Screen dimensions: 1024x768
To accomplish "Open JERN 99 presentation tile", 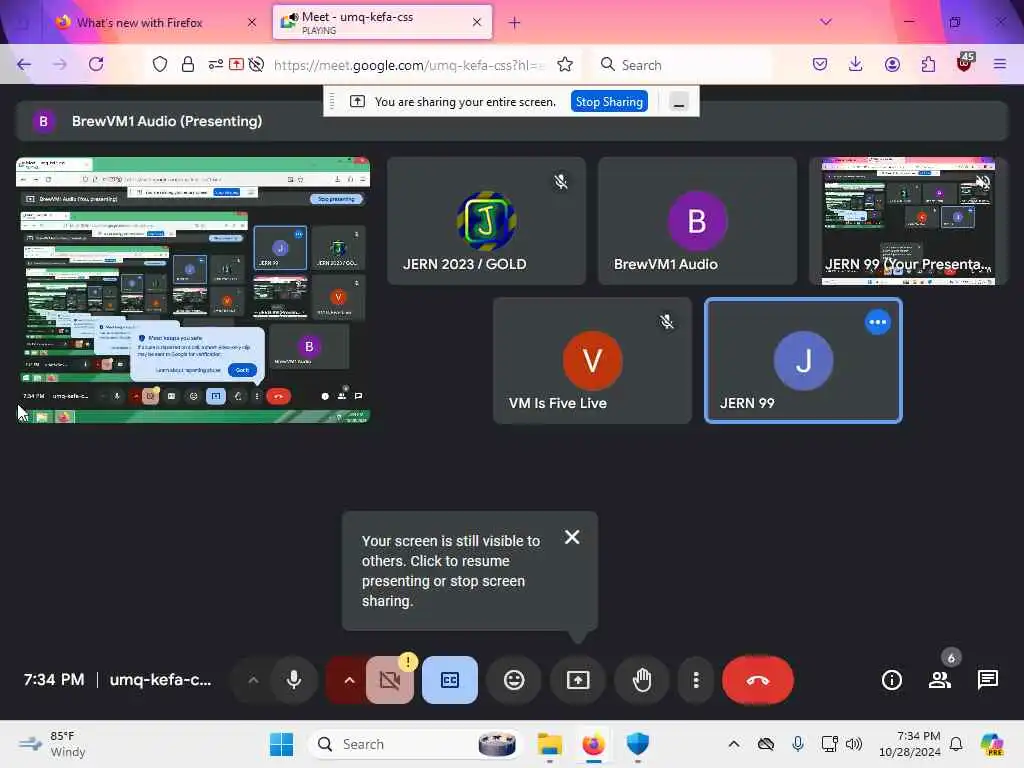I will tap(908, 221).
